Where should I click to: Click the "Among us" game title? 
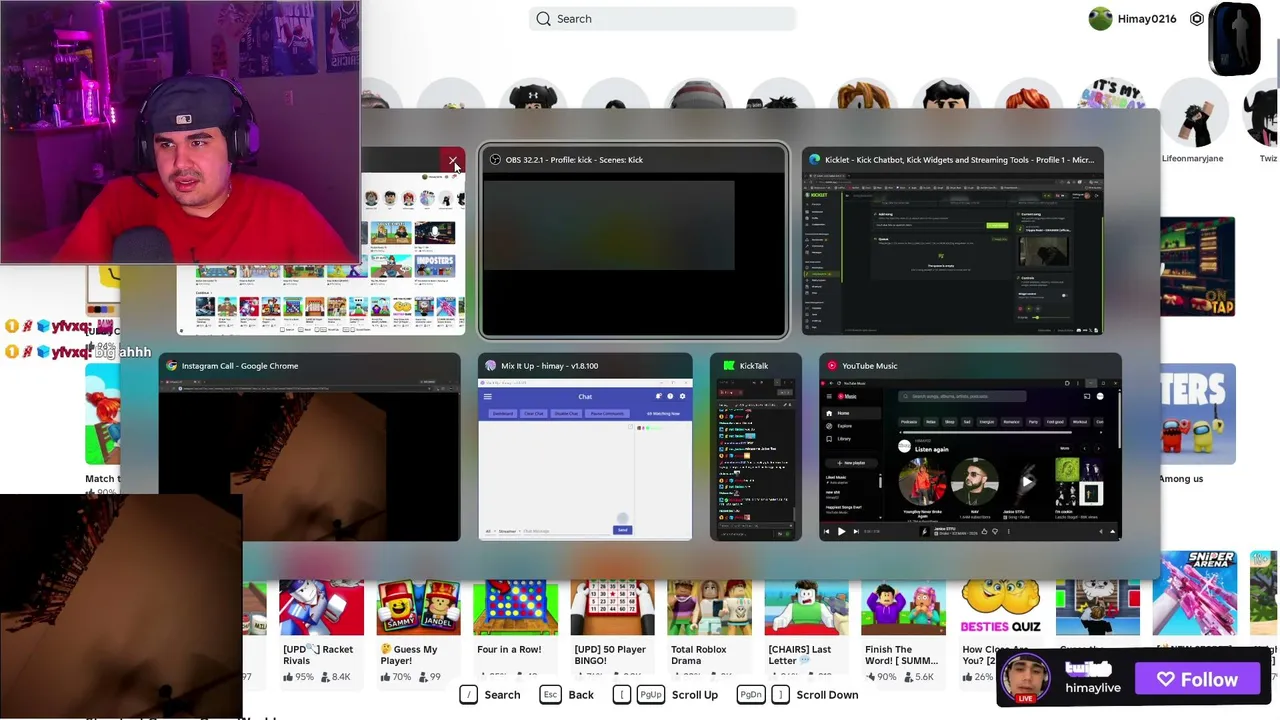(x=1181, y=479)
